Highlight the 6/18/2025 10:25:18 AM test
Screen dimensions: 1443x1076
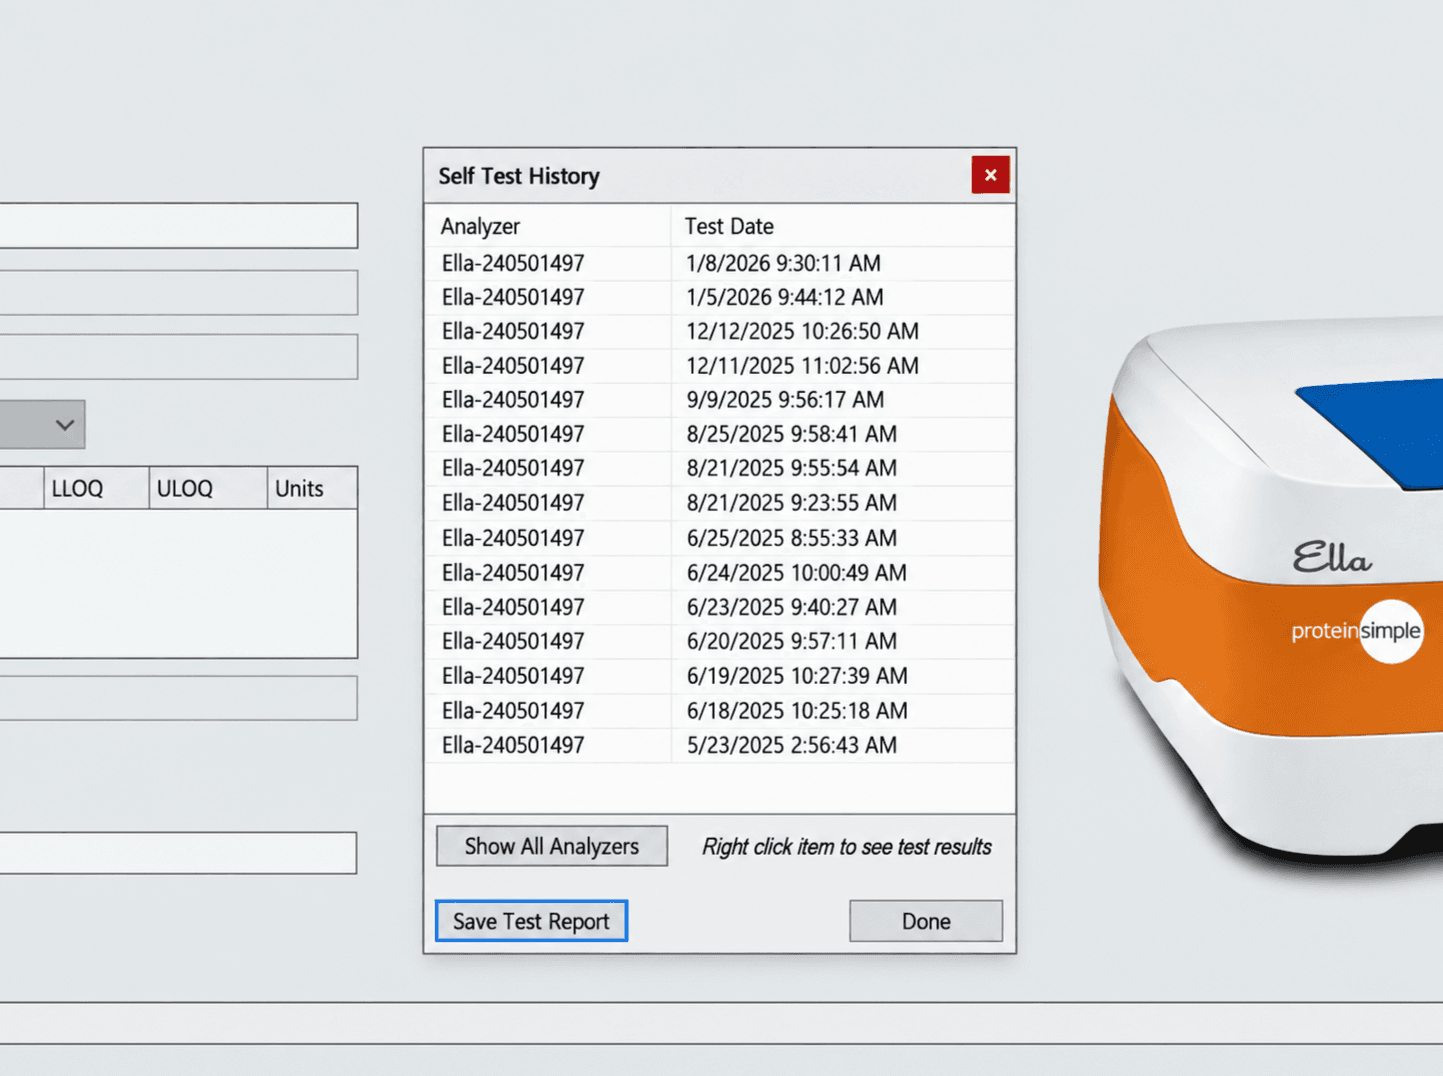(x=720, y=711)
